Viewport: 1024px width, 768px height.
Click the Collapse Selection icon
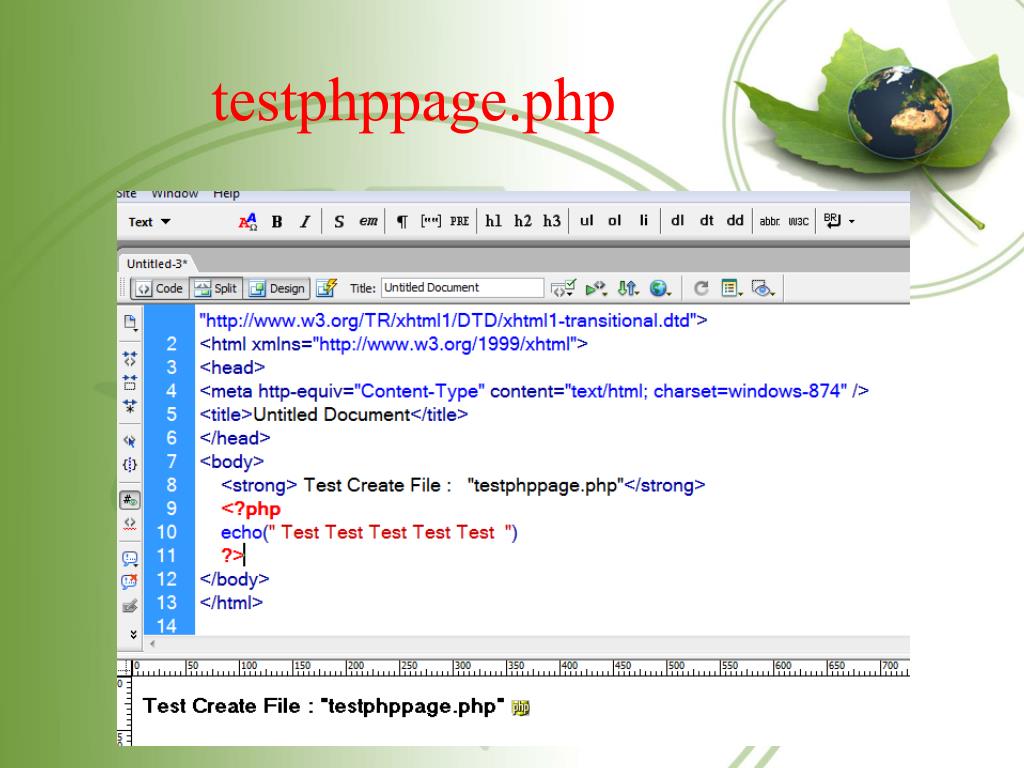130,383
